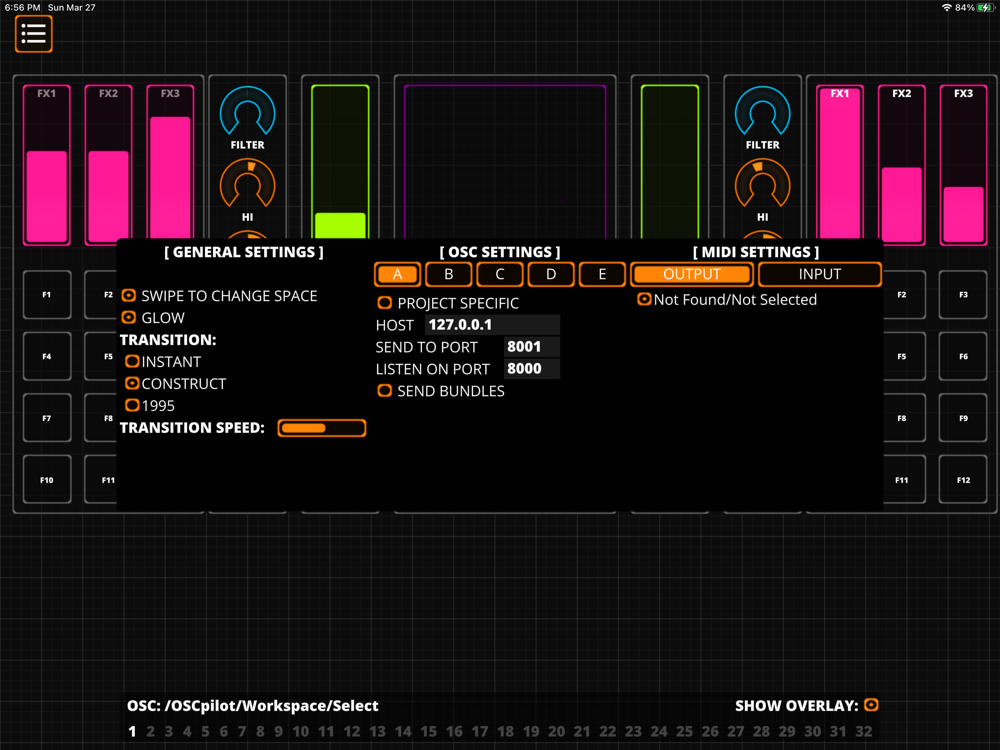Click the left blue FILTER knob

(247, 112)
